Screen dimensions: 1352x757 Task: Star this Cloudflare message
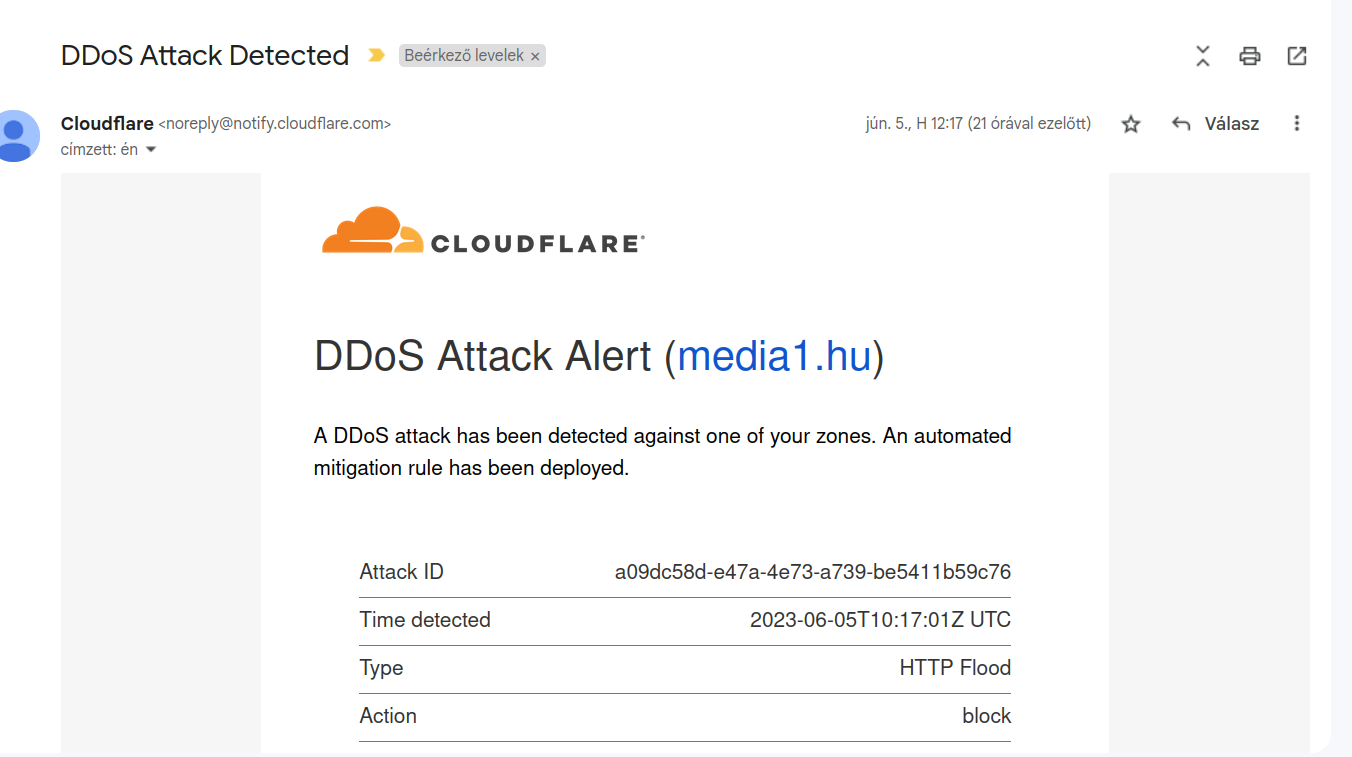click(1131, 124)
